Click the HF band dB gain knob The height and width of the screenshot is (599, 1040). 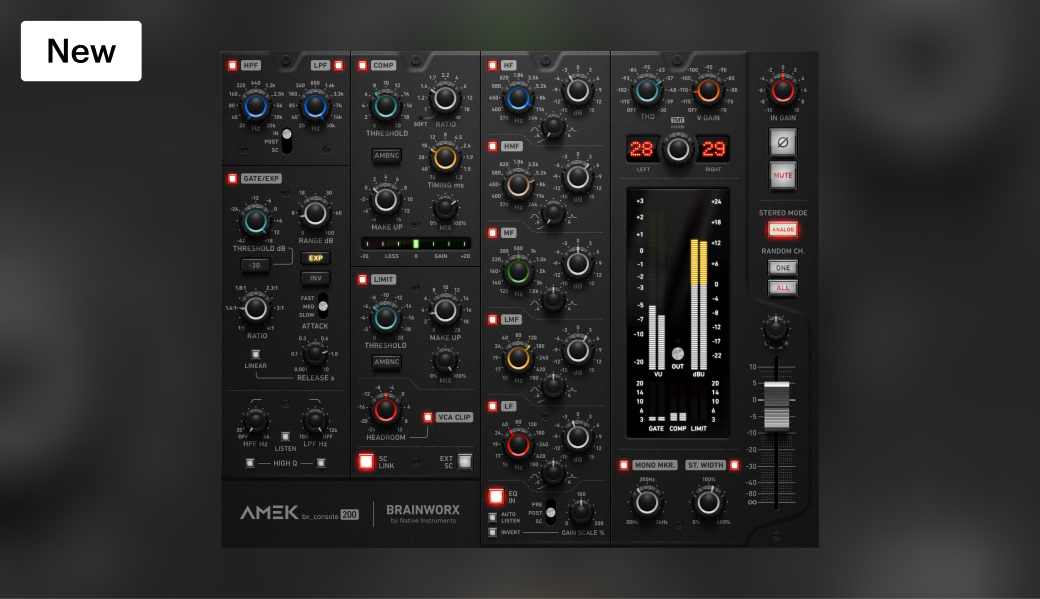(x=578, y=92)
